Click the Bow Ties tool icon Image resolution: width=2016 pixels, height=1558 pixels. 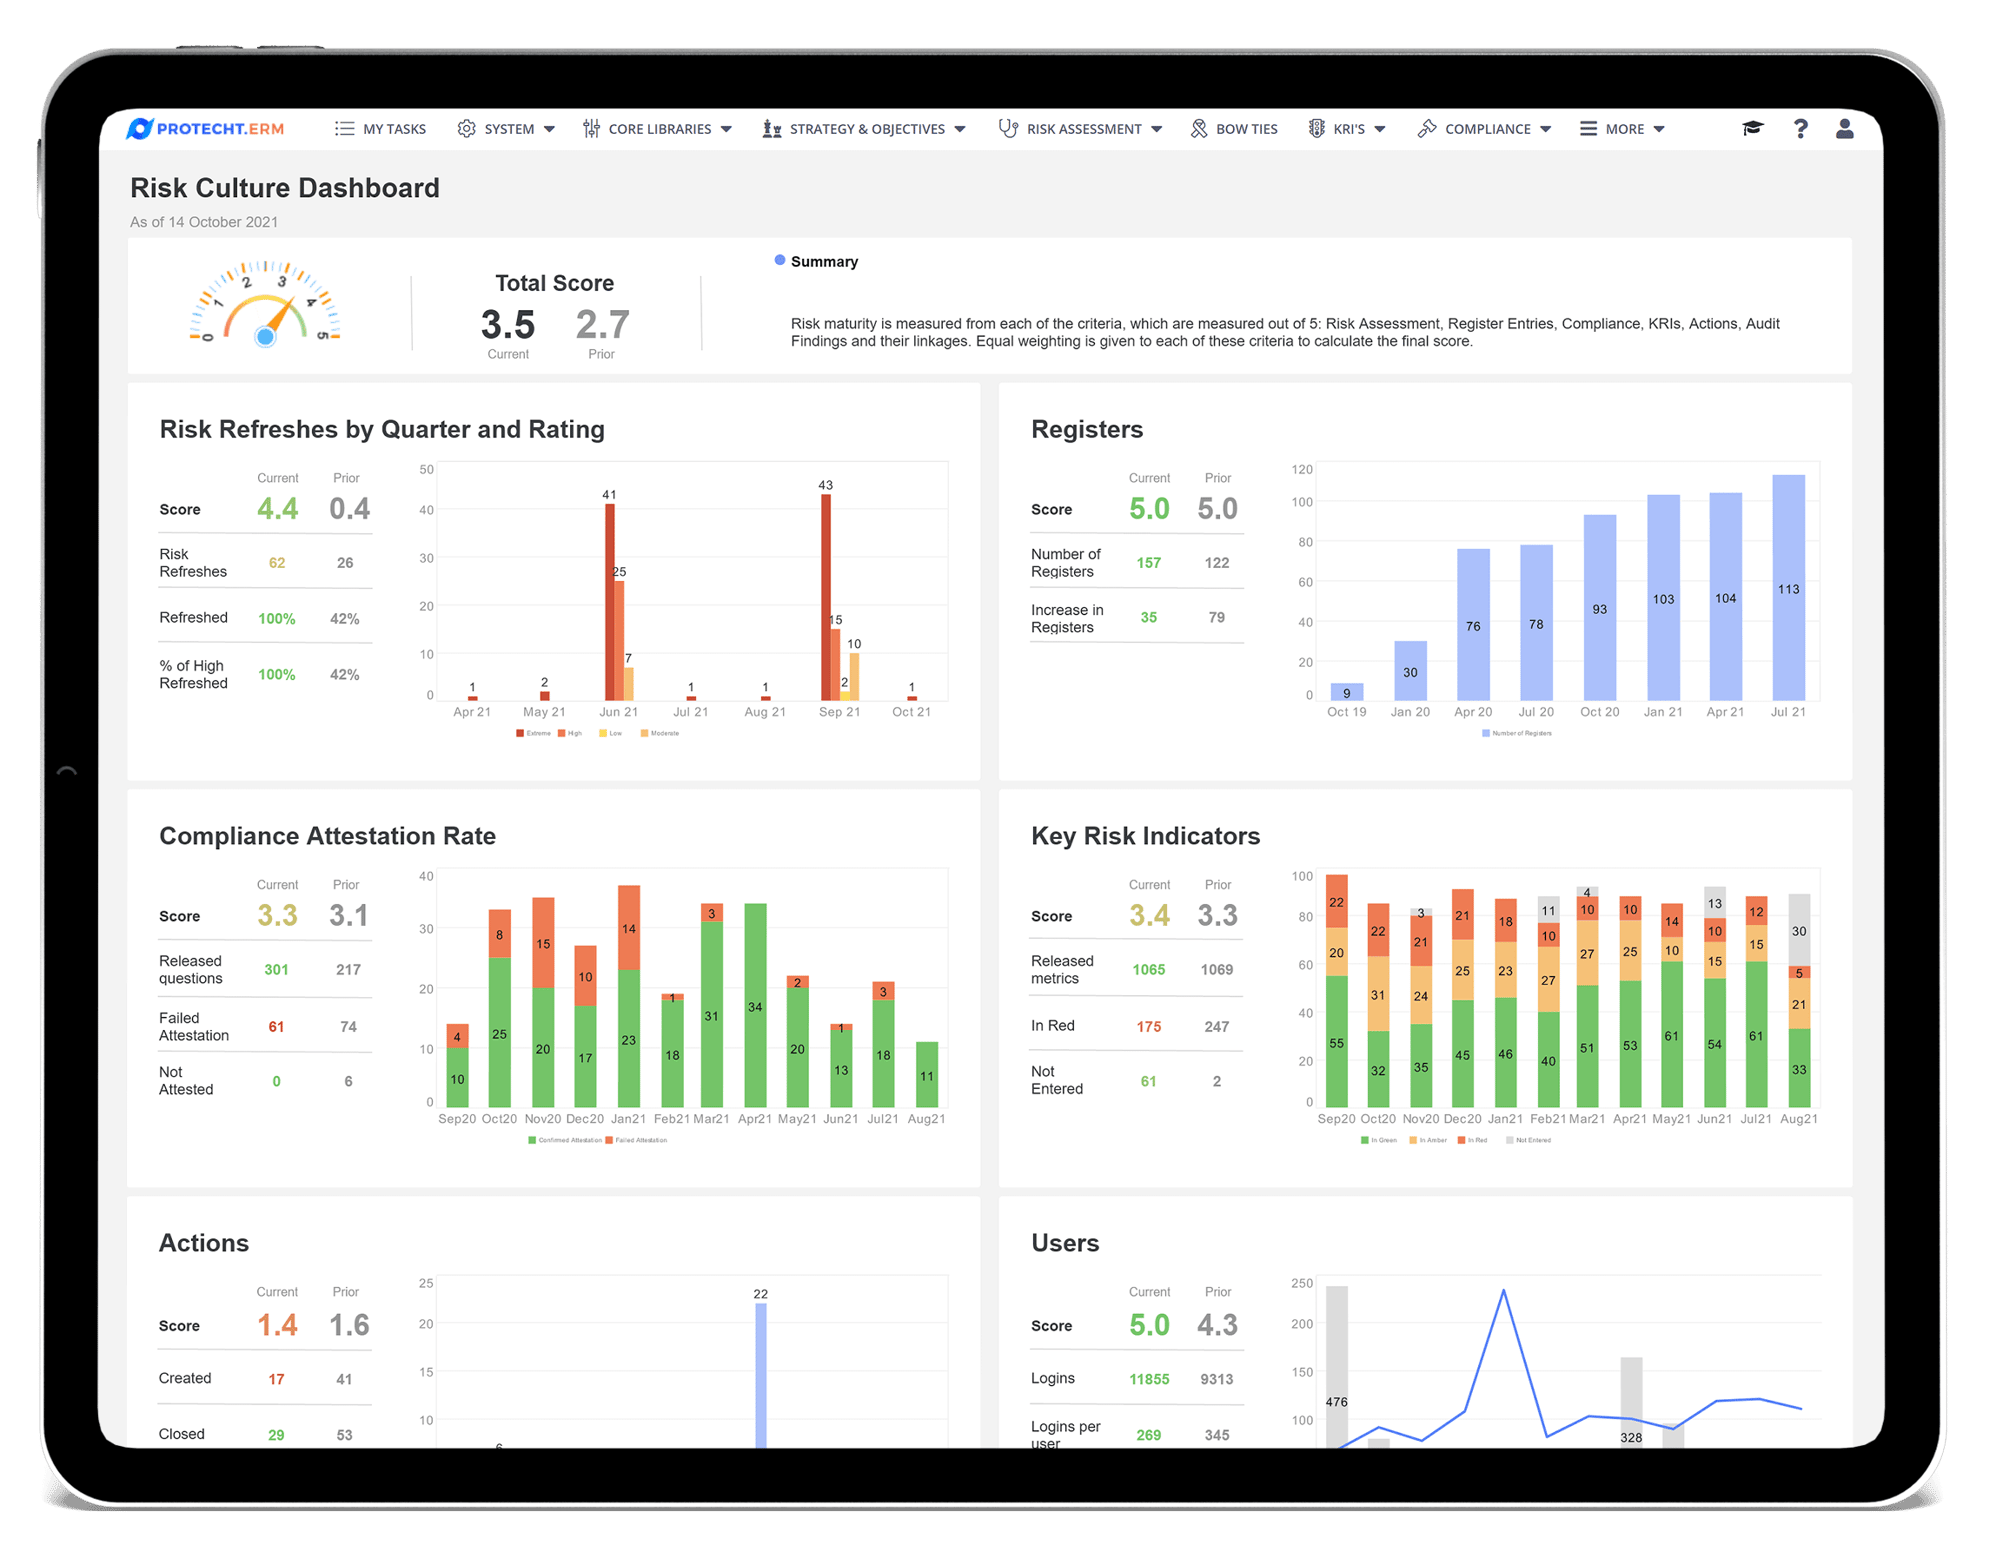pos(1199,128)
